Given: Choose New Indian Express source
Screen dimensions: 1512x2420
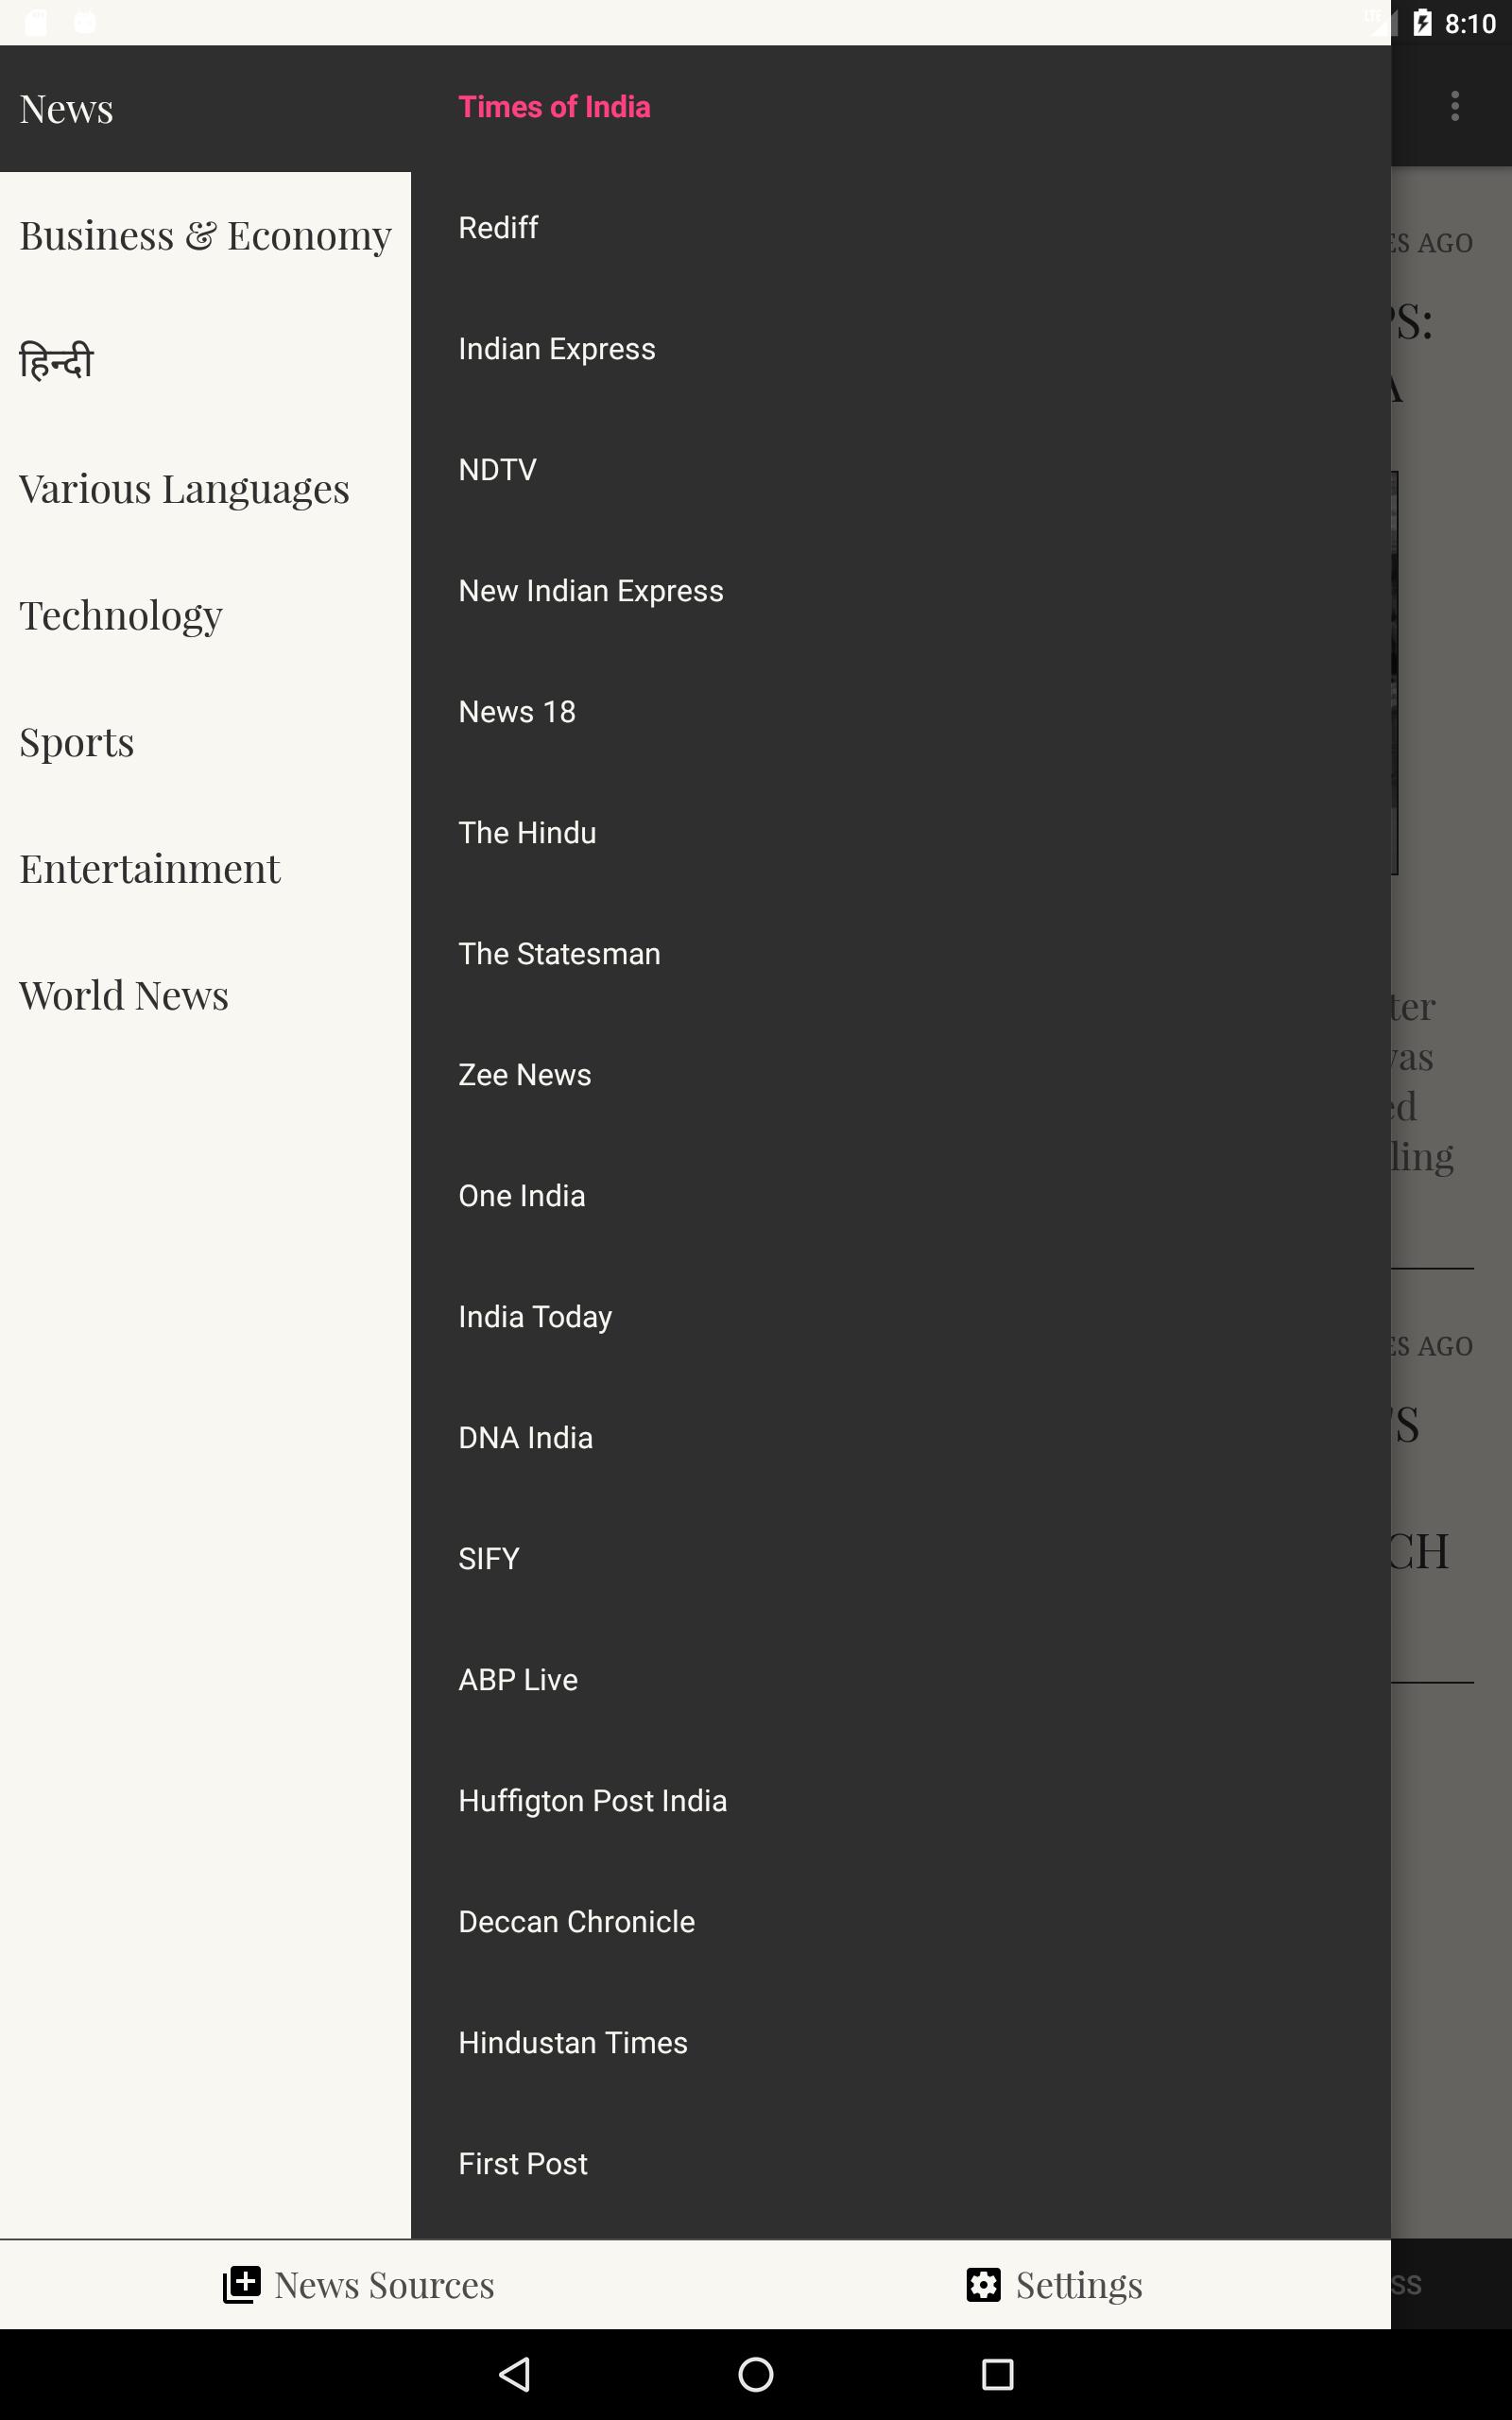Looking at the screenshot, I should [x=901, y=591].
